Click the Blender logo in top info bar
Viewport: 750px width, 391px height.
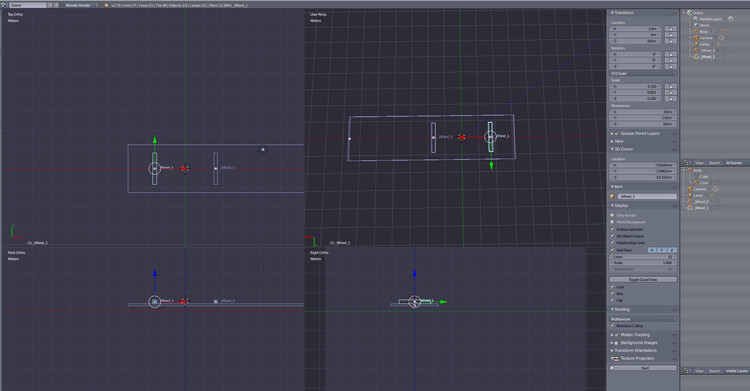click(106, 5)
